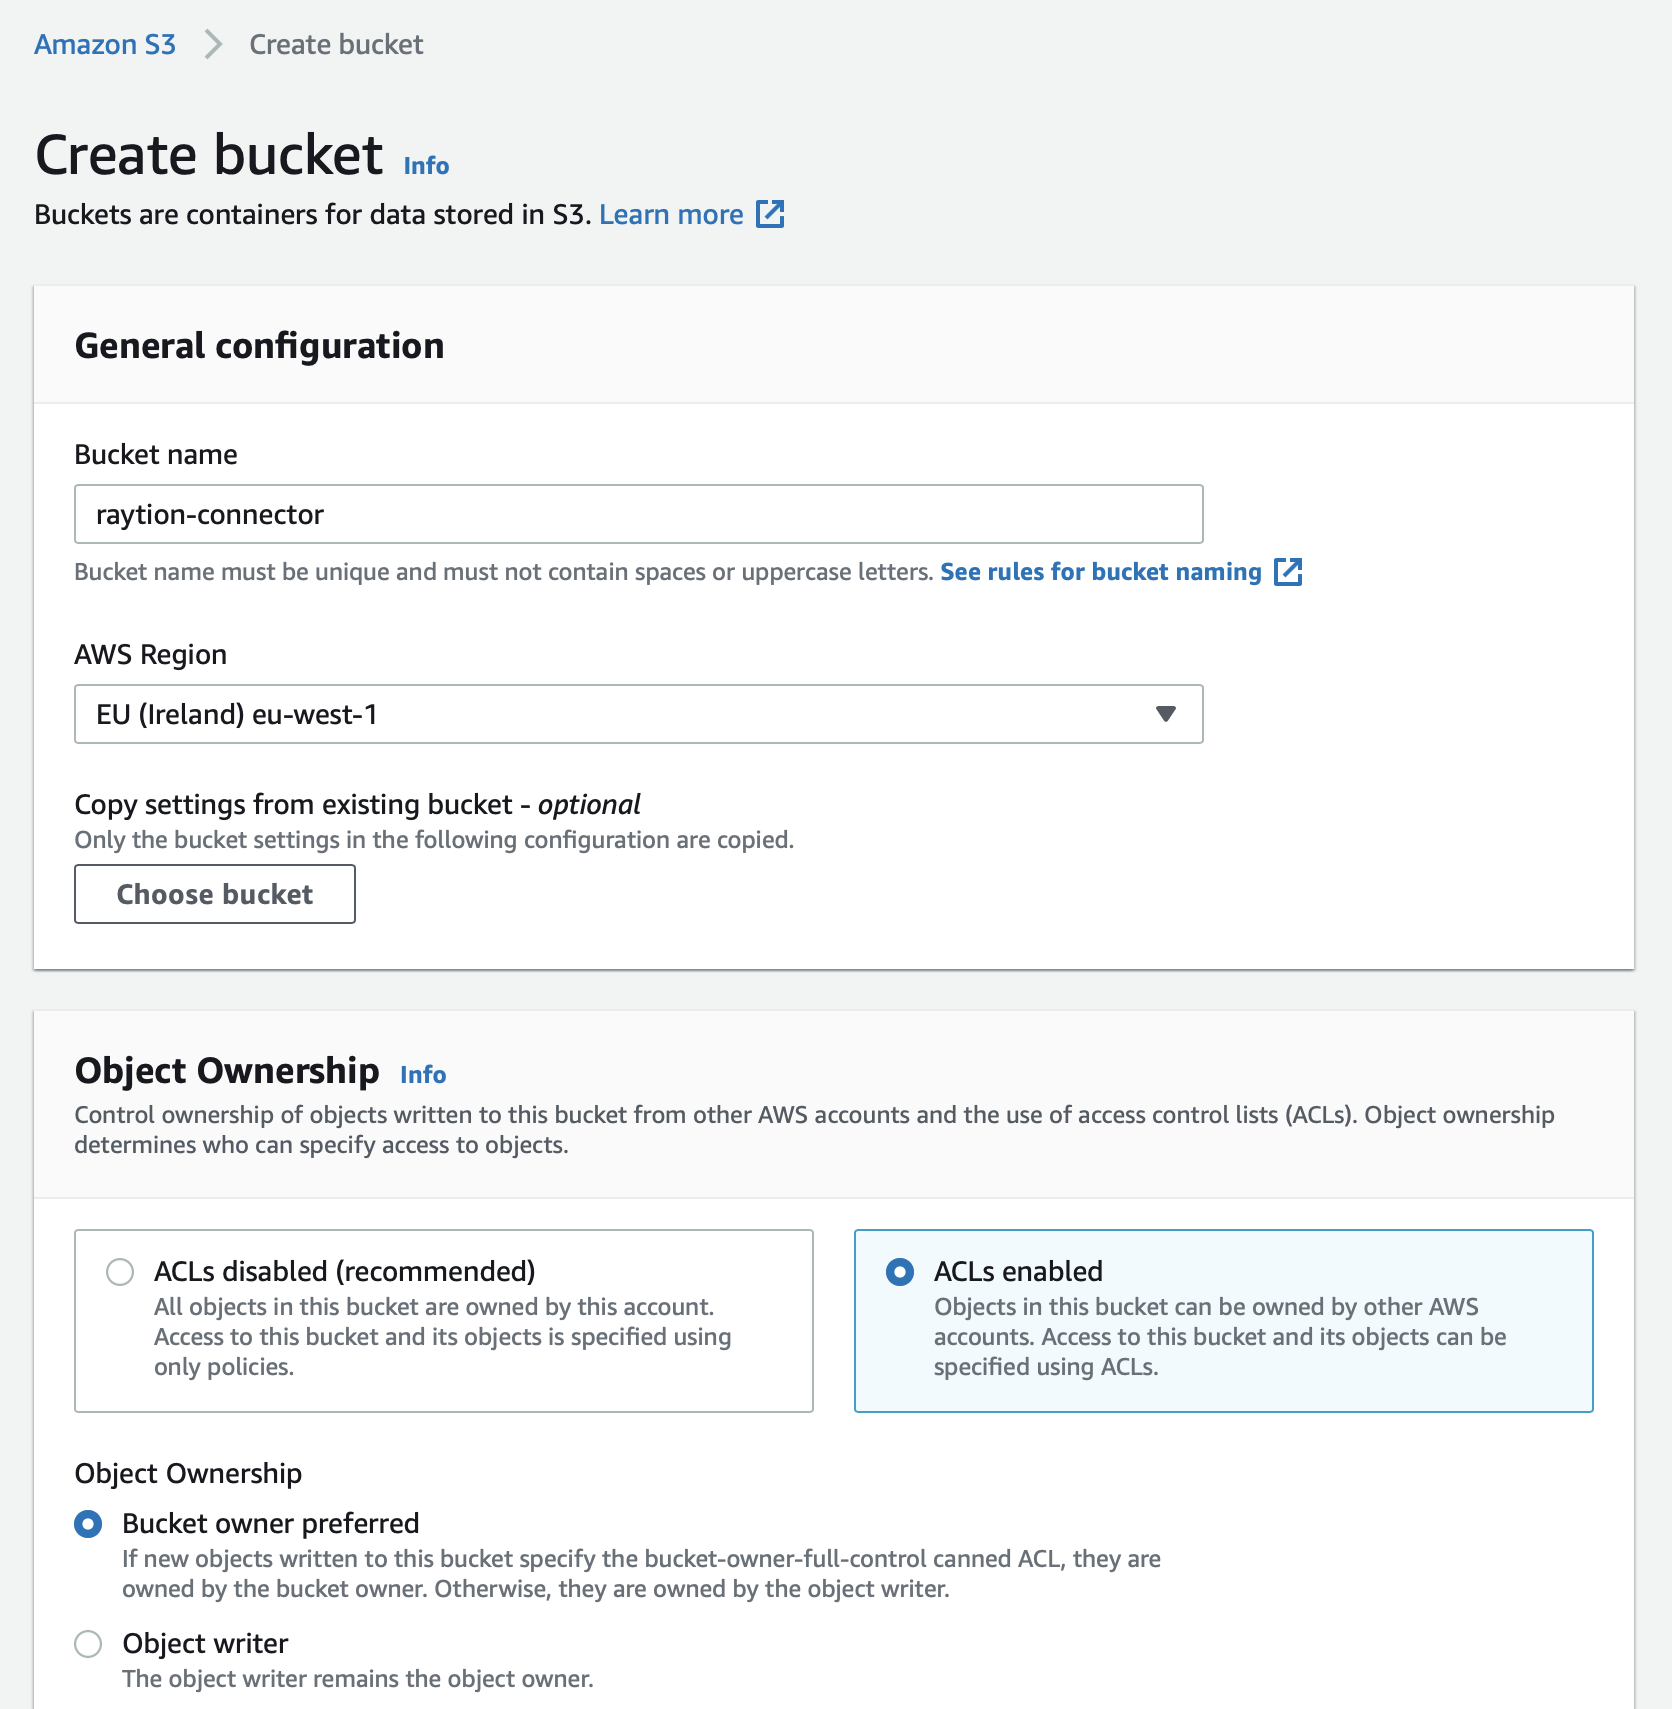Click the AWS Region dropdown arrow
The image size is (1672, 1709).
coord(1164,714)
